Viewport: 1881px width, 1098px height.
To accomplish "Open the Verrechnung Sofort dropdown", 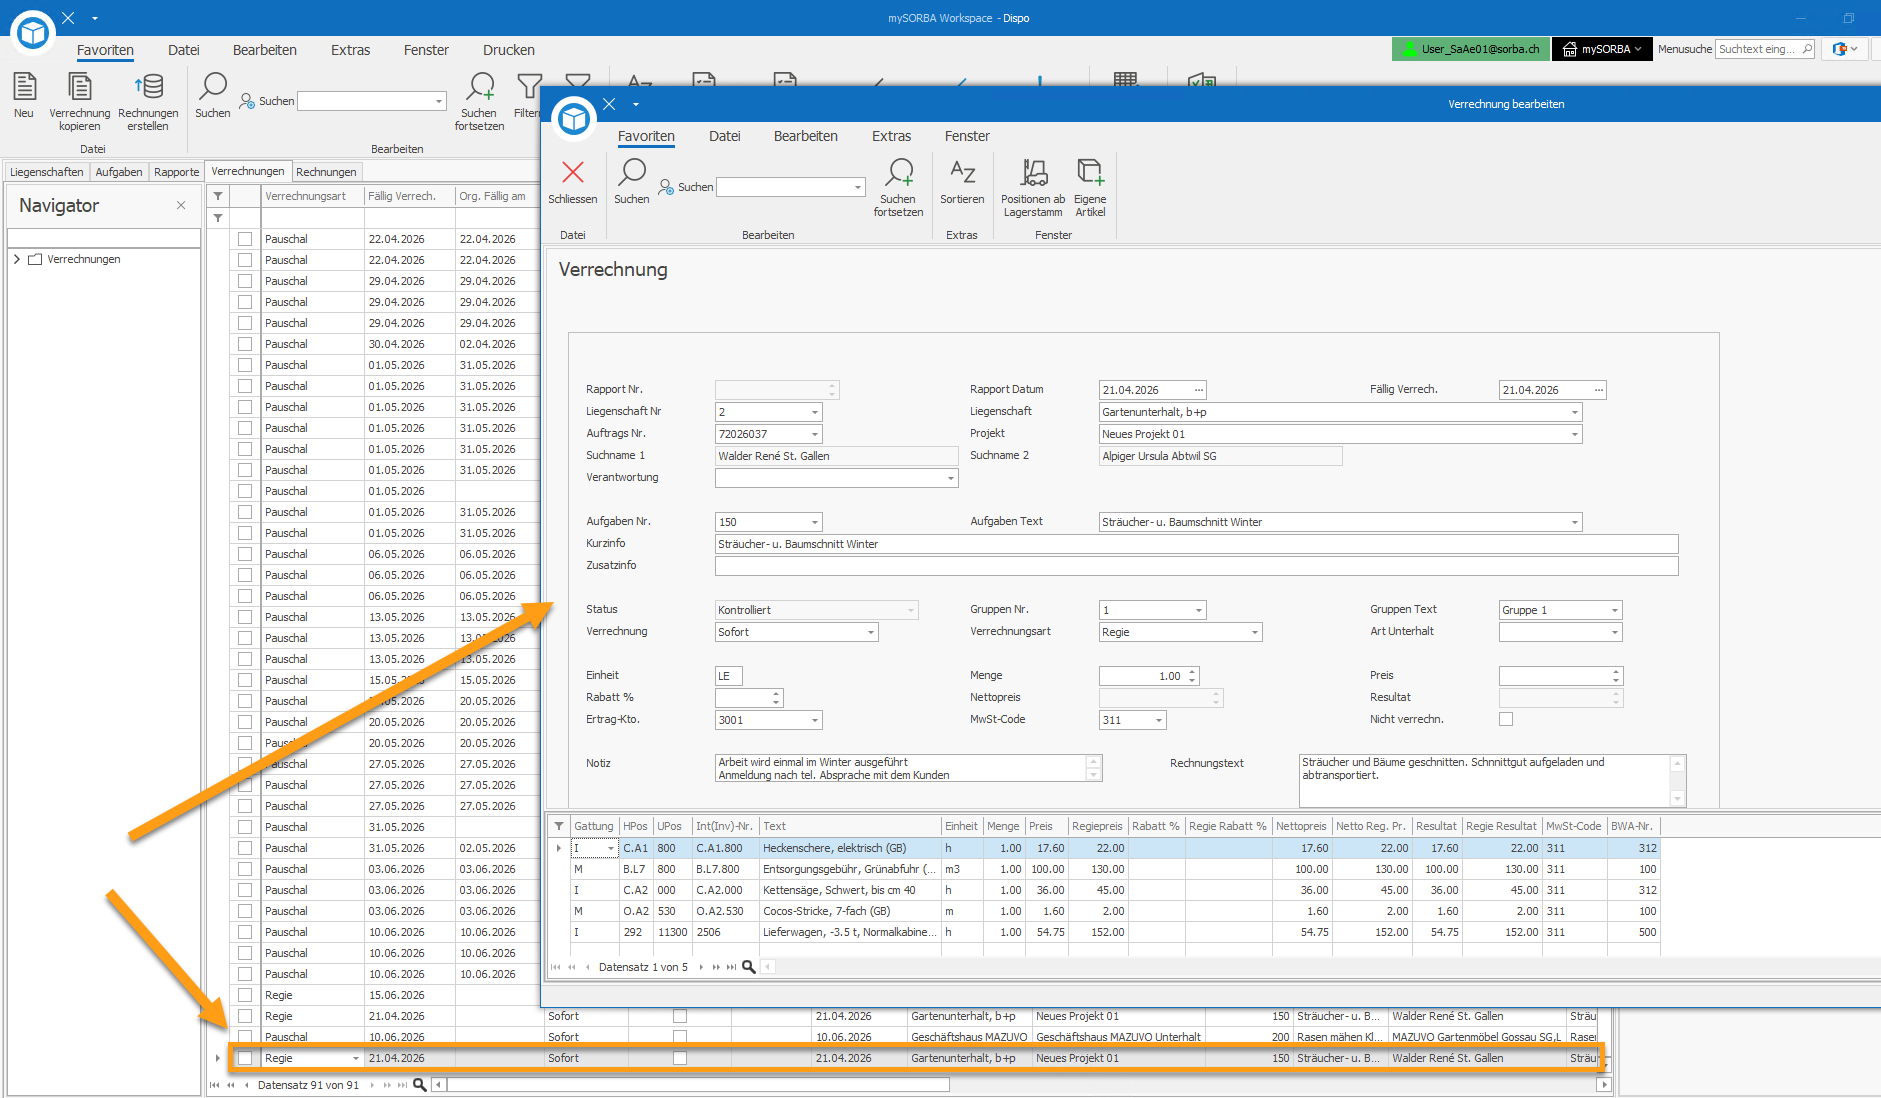I will pyautogui.click(x=871, y=632).
